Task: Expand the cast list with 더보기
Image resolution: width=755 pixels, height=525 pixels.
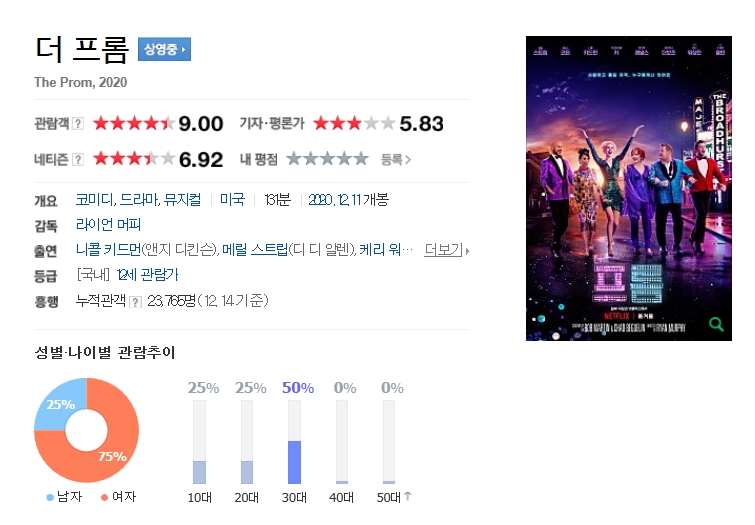Action: (446, 250)
